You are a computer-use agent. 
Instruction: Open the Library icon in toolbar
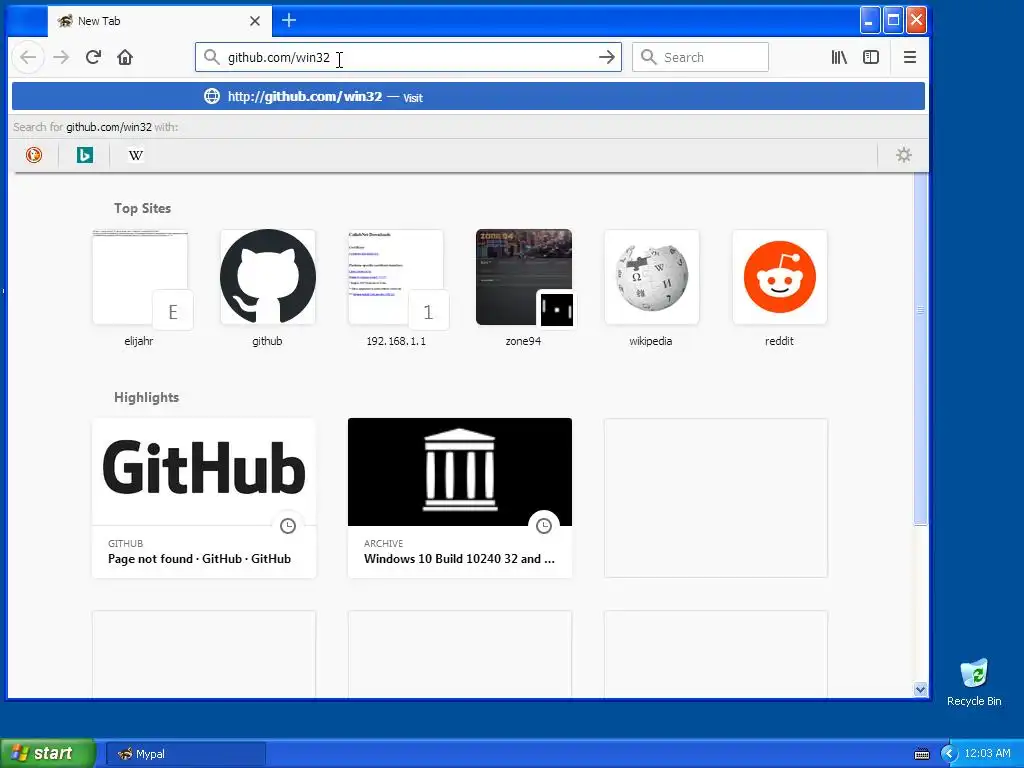[839, 57]
